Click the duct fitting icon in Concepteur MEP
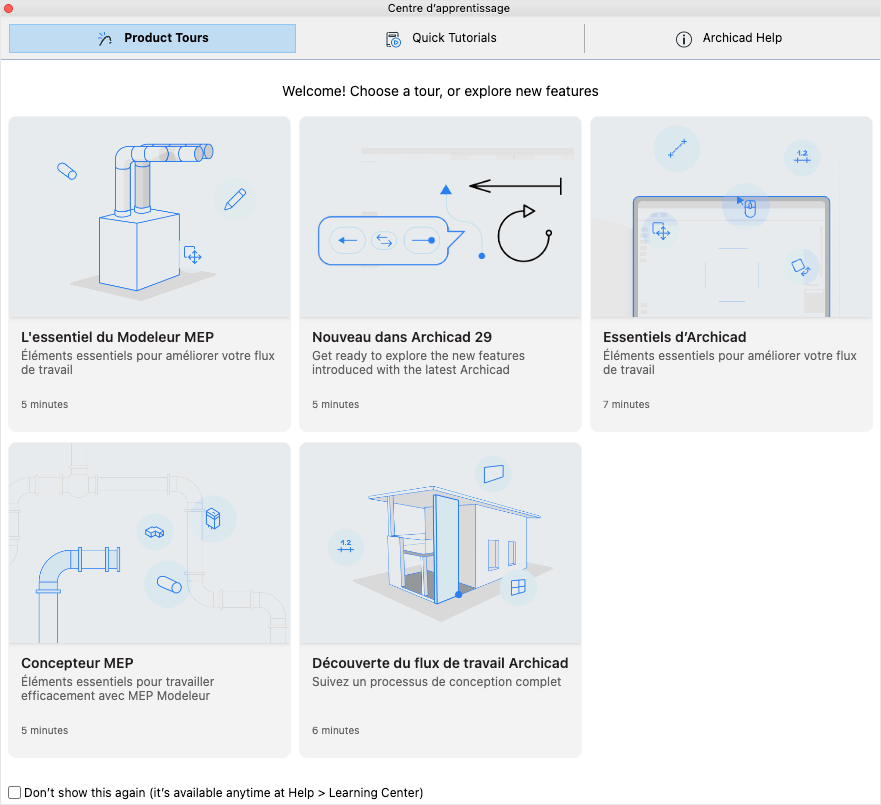This screenshot has width=881, height=805. tap(155, 531)
